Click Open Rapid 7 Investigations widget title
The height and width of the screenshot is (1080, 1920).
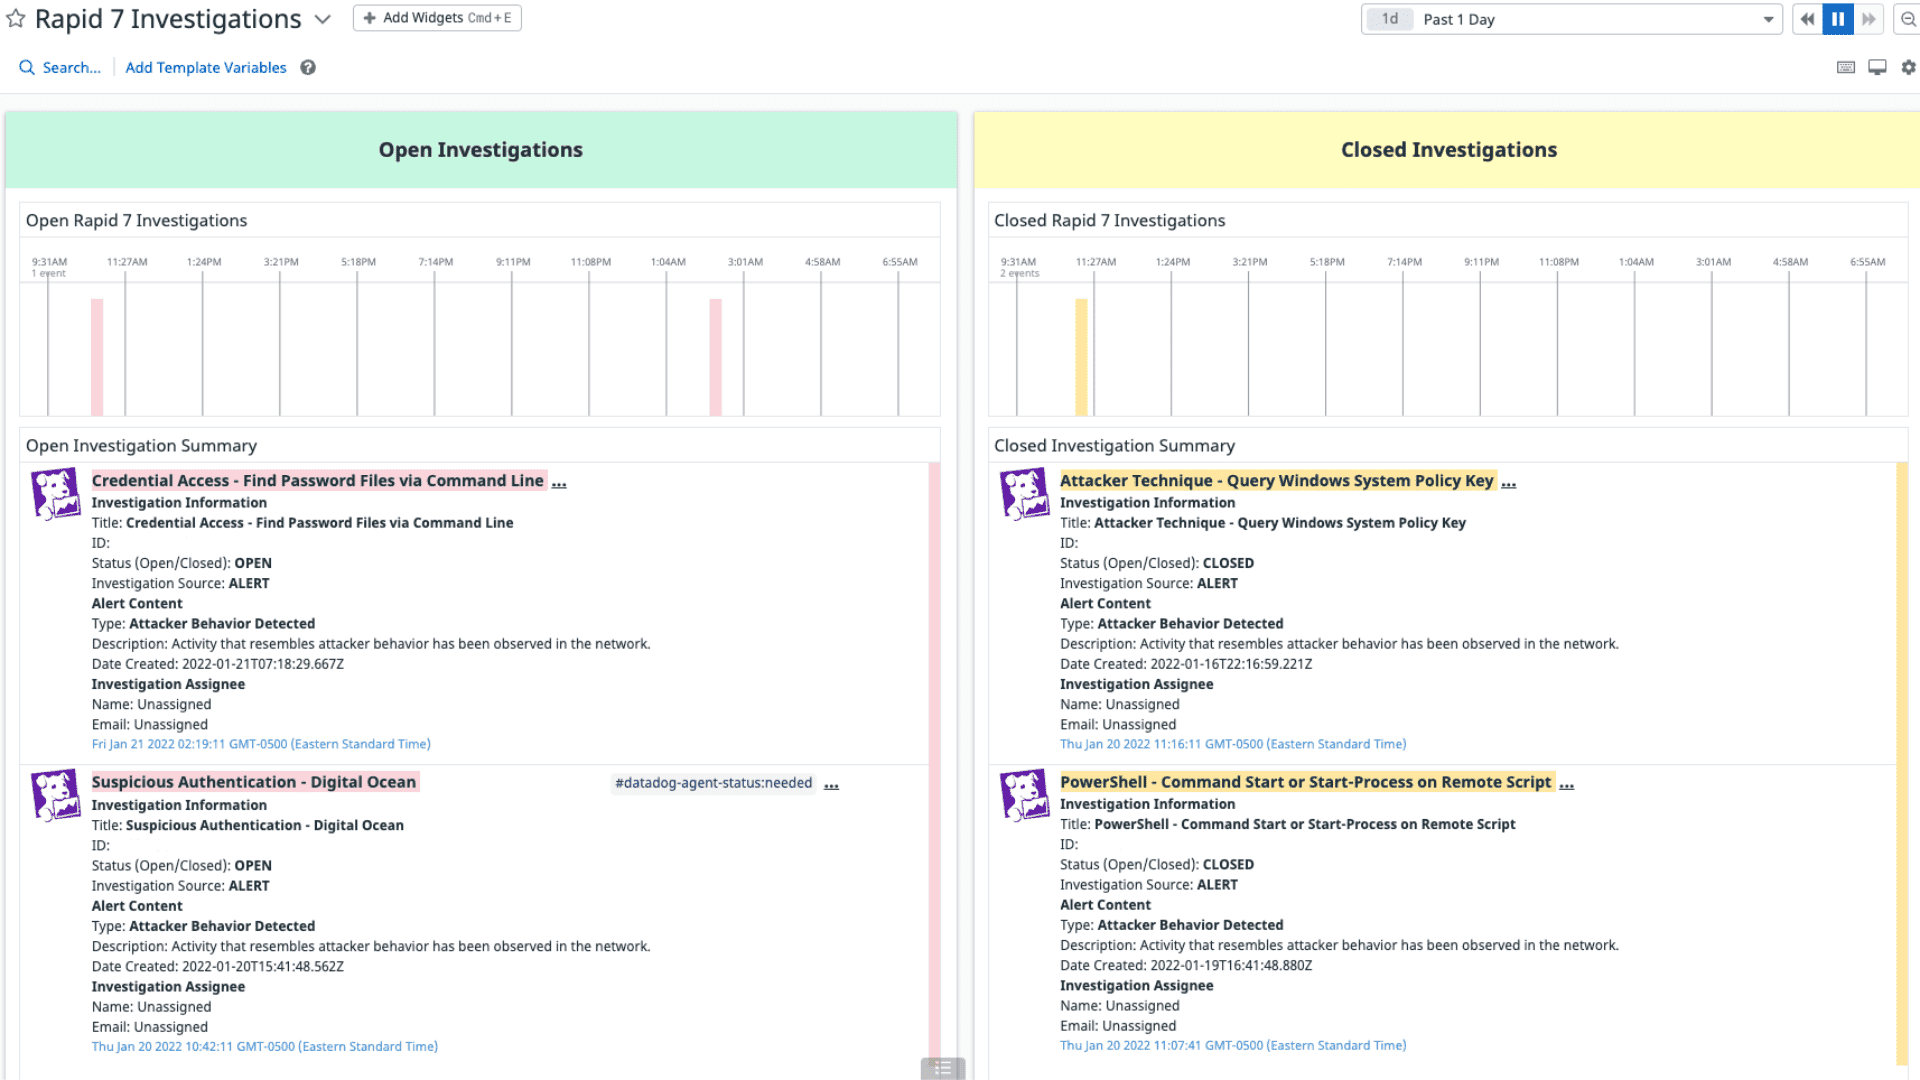click(x=136, y=220)
